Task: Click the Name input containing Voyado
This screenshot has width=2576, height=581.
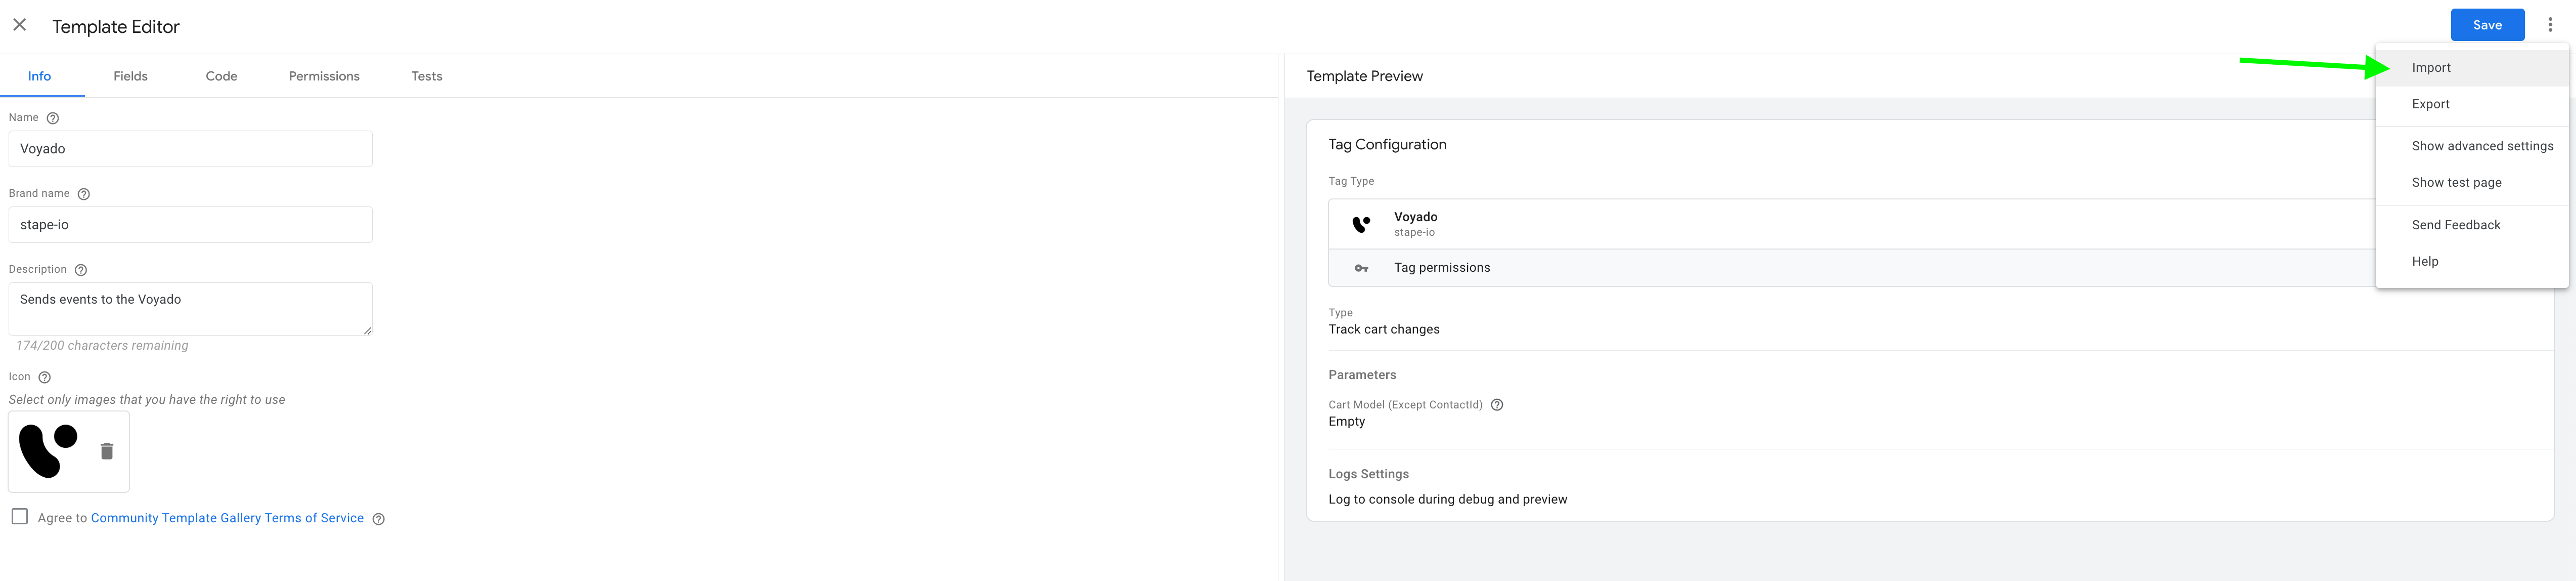Action: pos(190,149)
